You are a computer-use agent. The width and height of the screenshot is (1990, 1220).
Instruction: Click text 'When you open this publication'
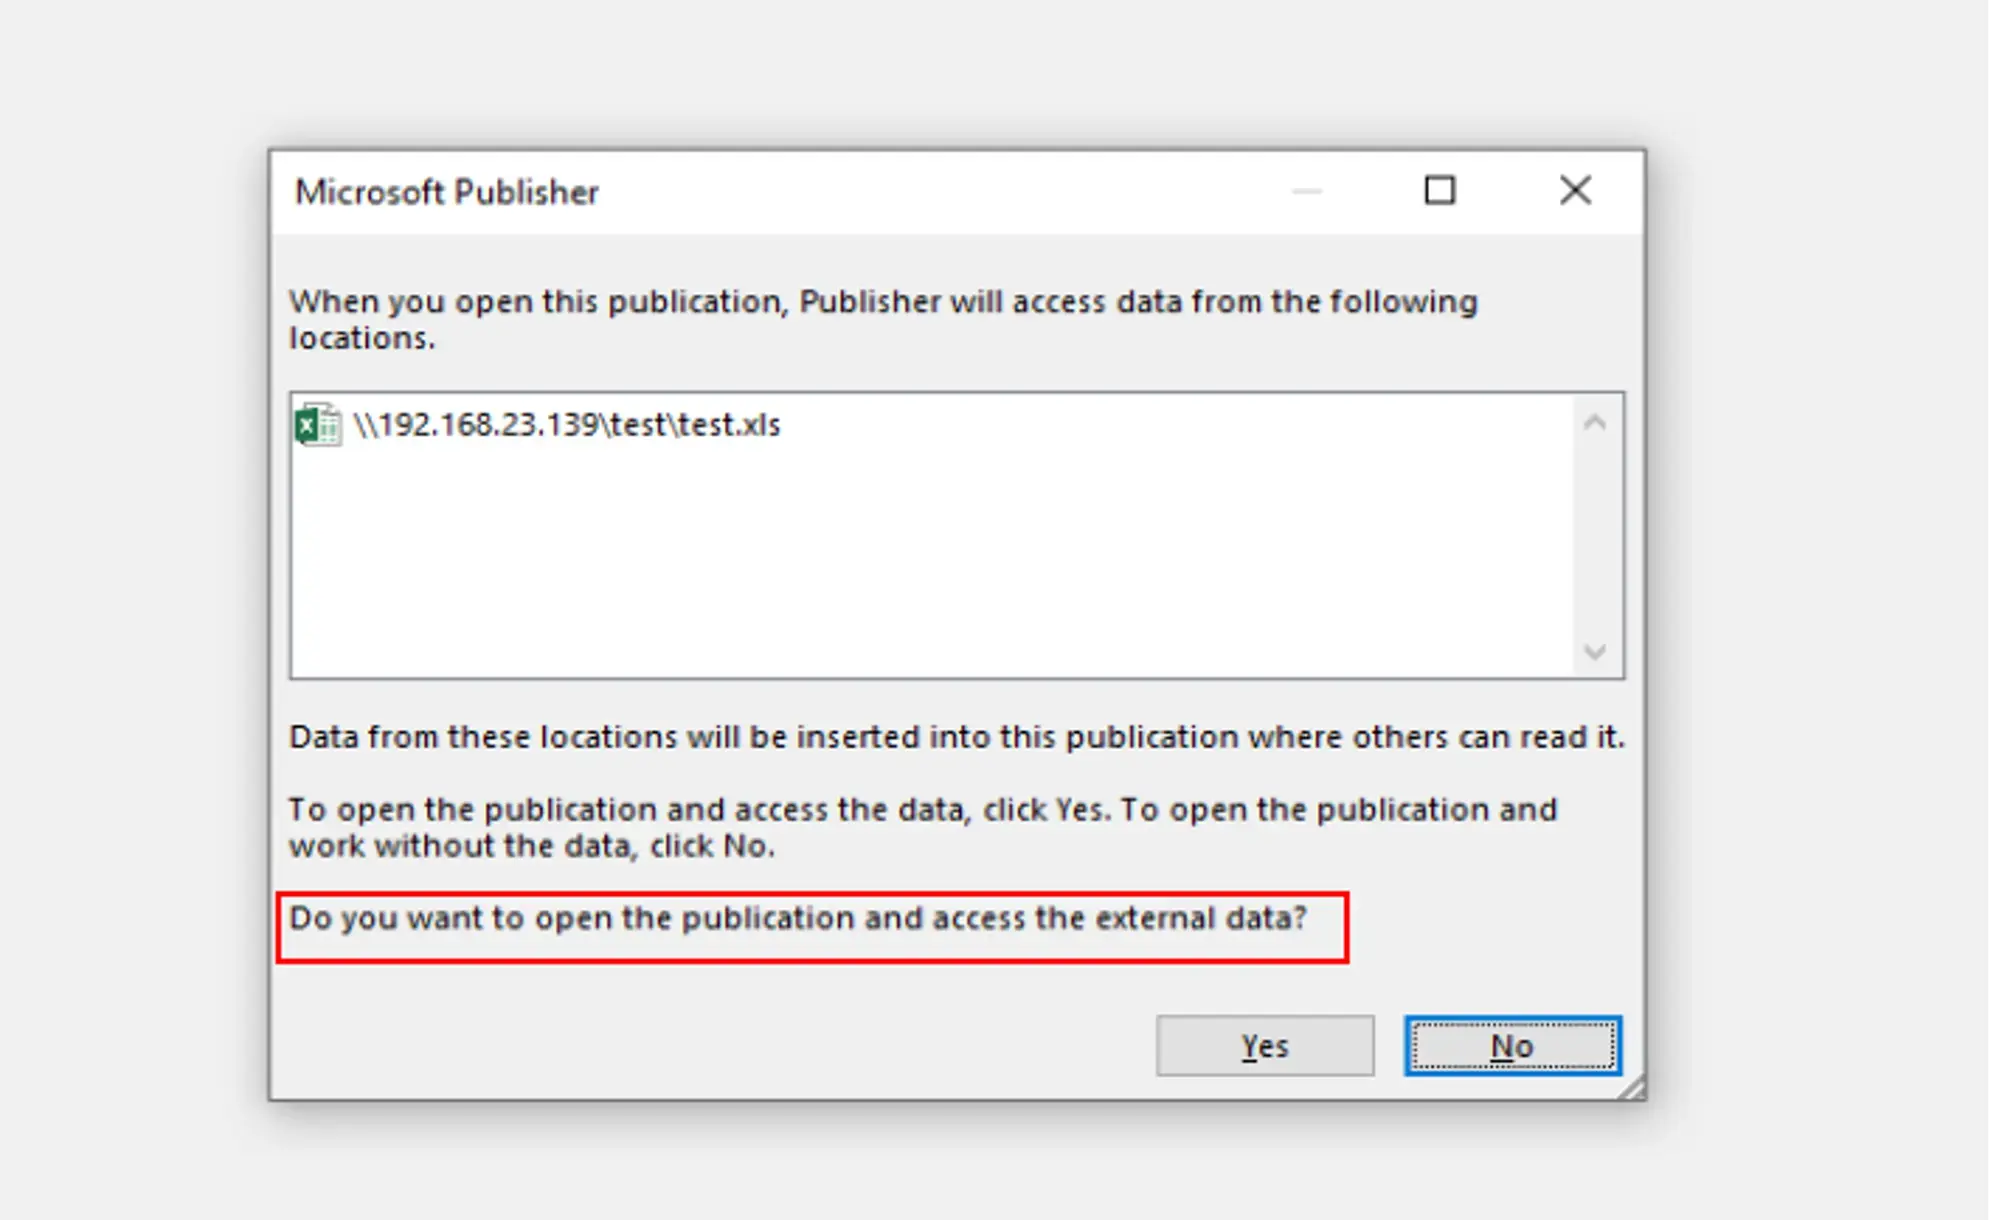click(537, 302)
